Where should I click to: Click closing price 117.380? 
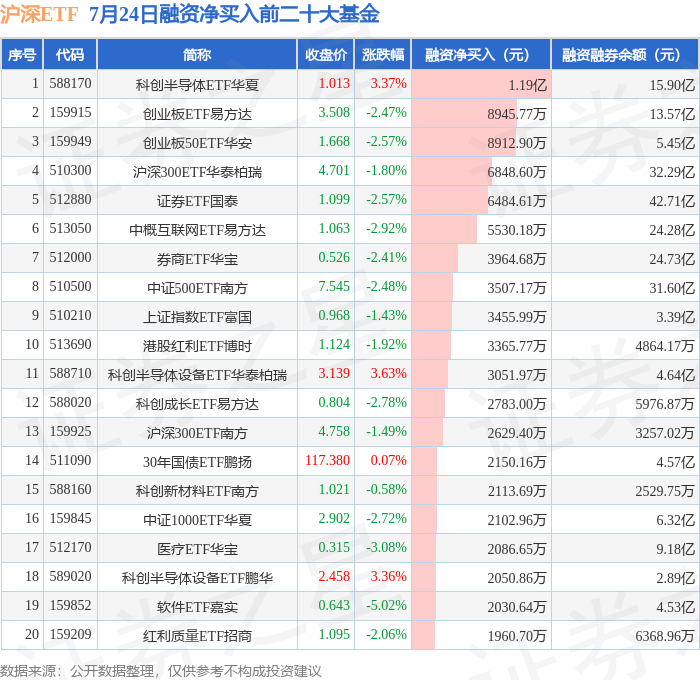327,460
